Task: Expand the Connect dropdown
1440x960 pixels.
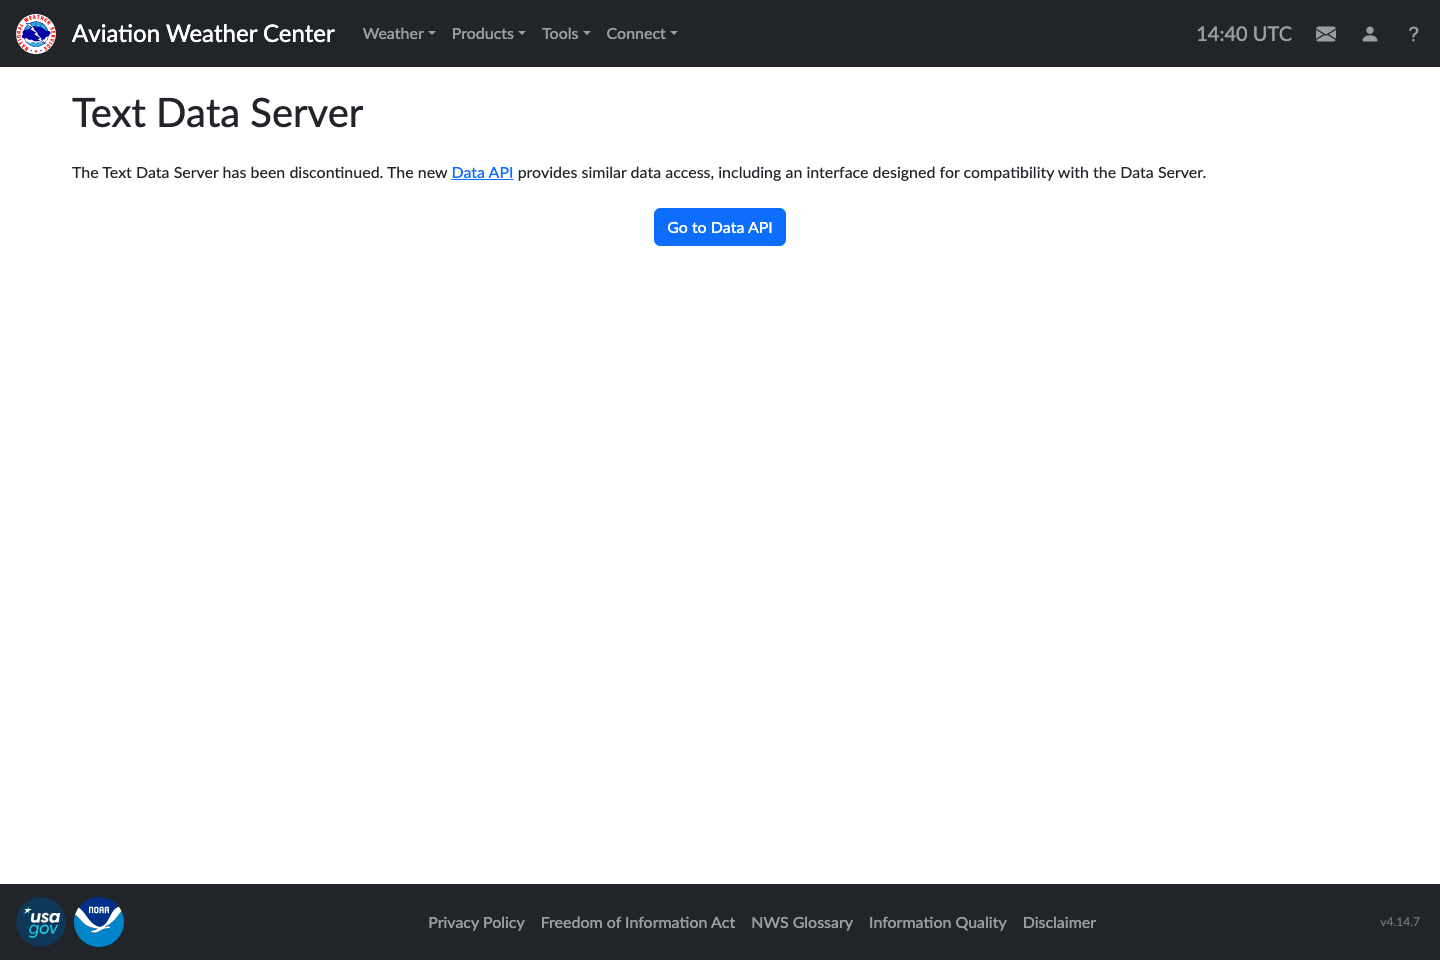Action: tap(641, 33)
